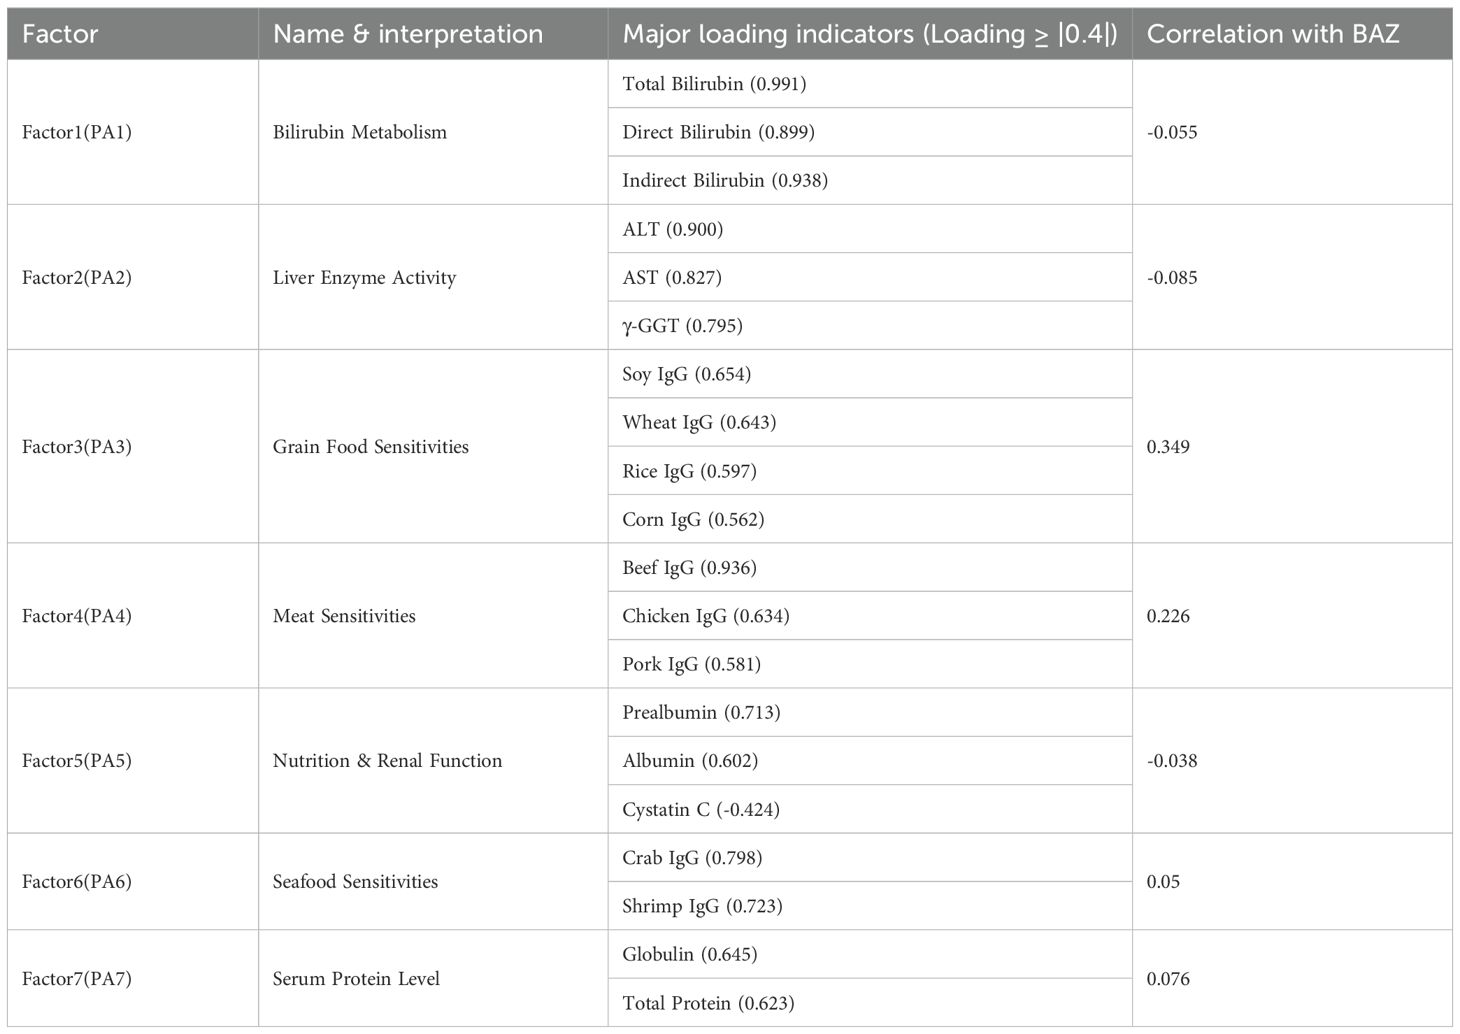This screenshot has height=1034, width=1460.
Task: Click the Wheat IgG (0.643) cell
Action: (x=699, y=423)
